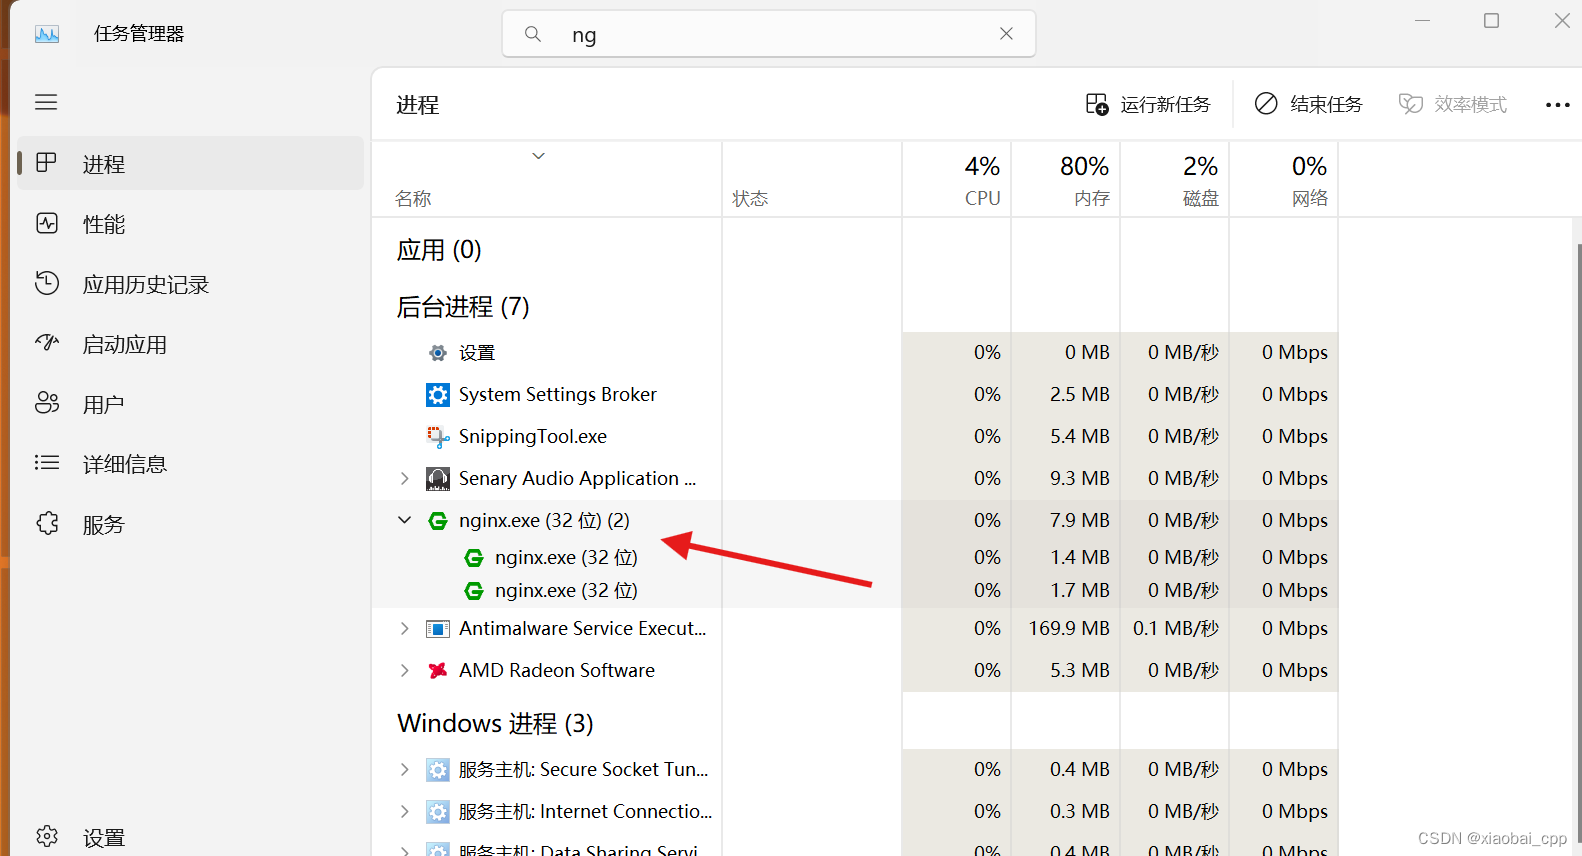
Task: Click the SnippingTool.exe icon
Action: [438, 437]
